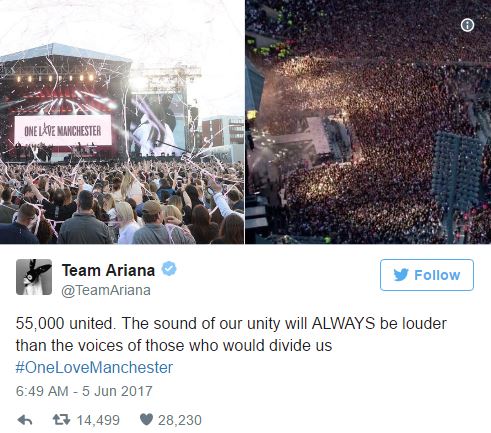This screenshot has width=491, height=433.
Task: Click the retweet icon
Action: point(62,420)
